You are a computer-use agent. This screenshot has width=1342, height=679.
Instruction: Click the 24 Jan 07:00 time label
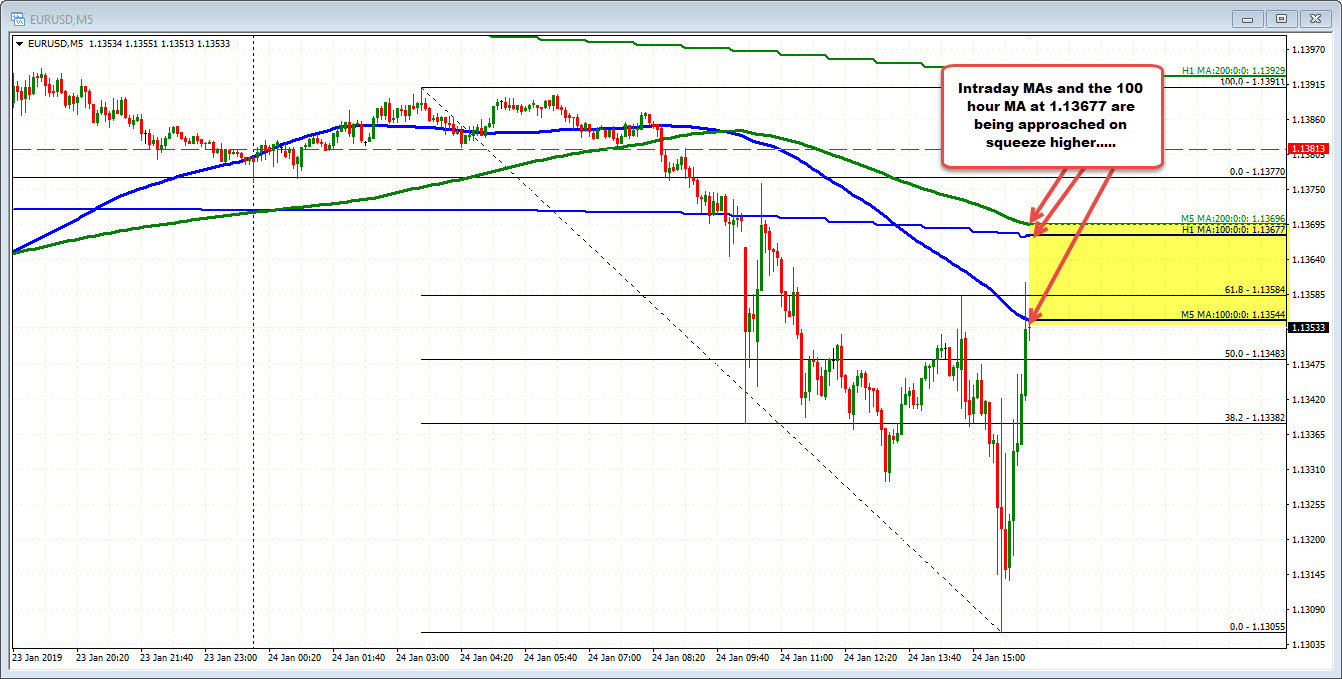pyautogui.click(x=615, y=658)
